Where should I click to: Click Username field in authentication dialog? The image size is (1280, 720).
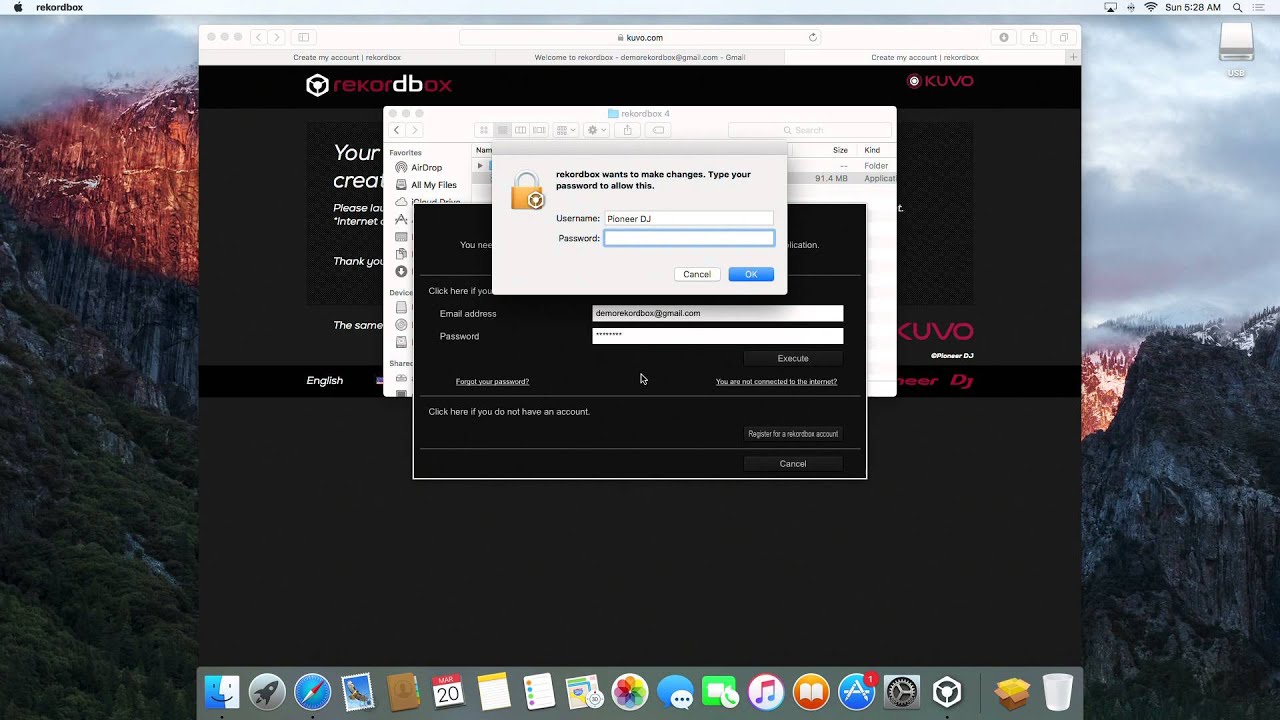(689, 218)
